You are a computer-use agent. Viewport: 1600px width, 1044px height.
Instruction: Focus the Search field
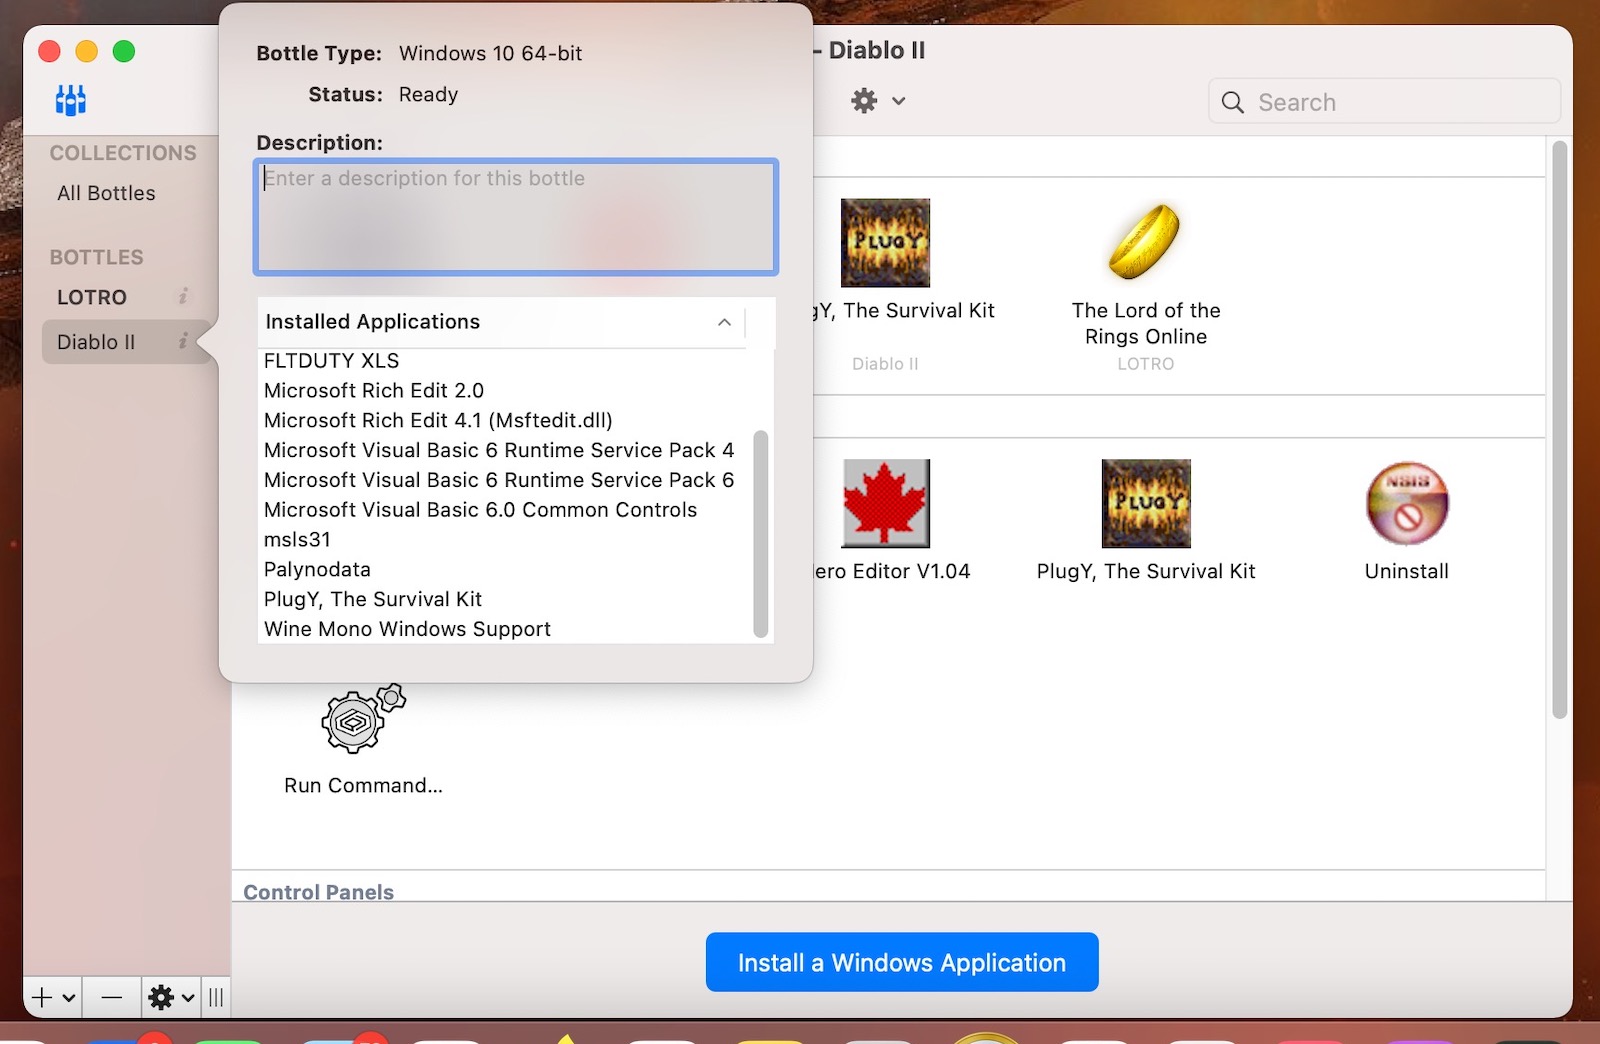tap(1385, 102)
